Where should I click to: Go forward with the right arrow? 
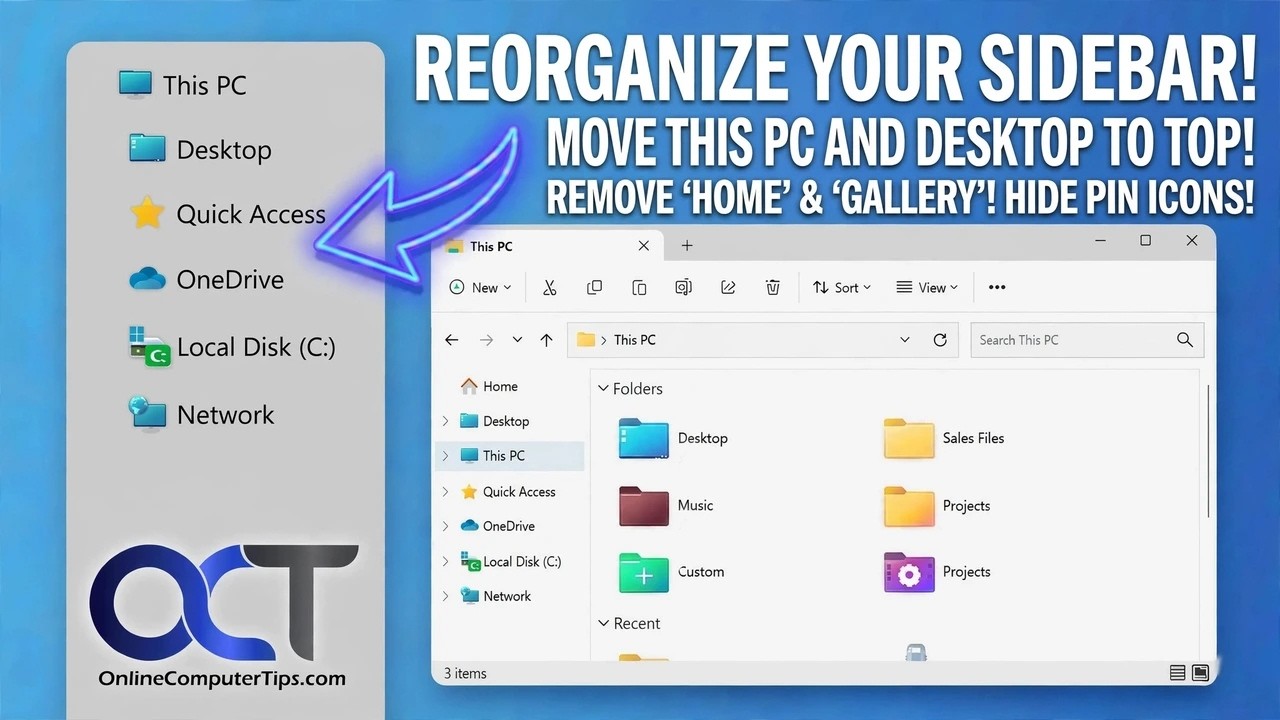click(486, 340)
